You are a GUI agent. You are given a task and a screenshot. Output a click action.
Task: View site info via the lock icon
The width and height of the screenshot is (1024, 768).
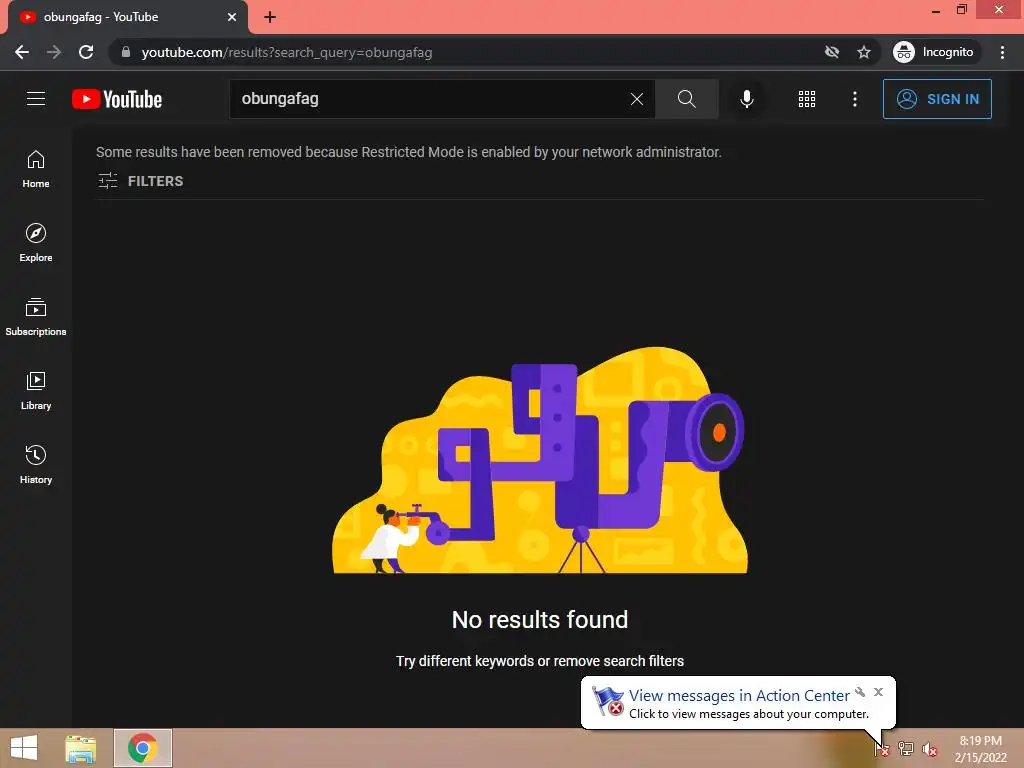point(126,52)
